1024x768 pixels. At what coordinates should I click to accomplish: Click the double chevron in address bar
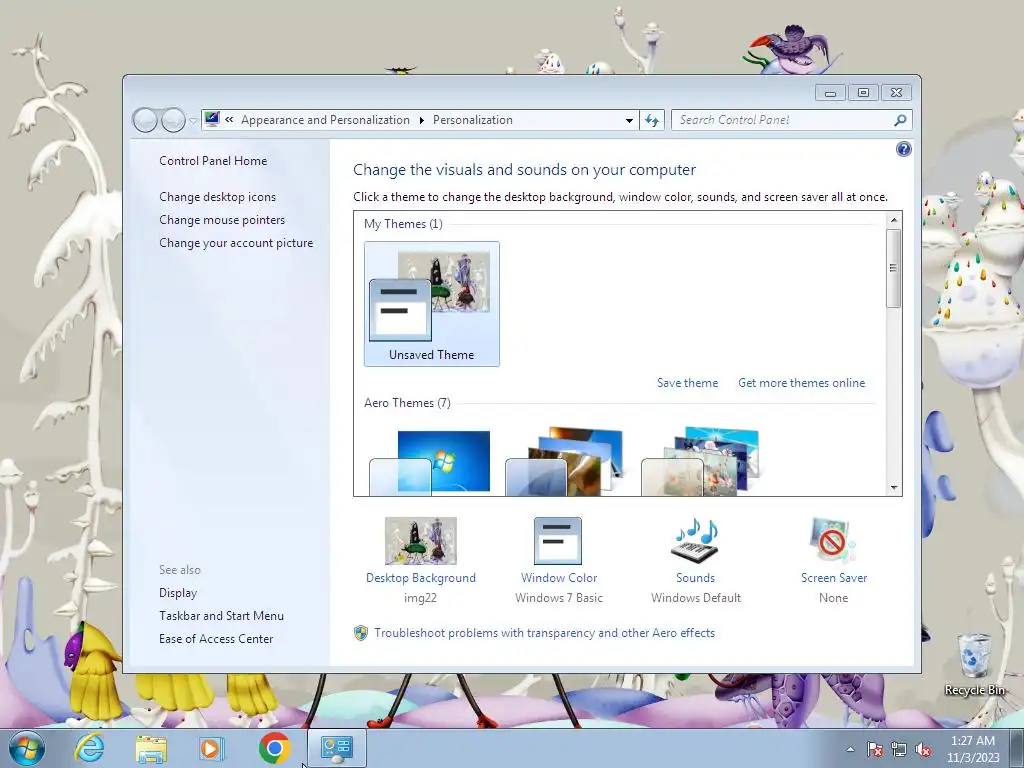(229, 120)
